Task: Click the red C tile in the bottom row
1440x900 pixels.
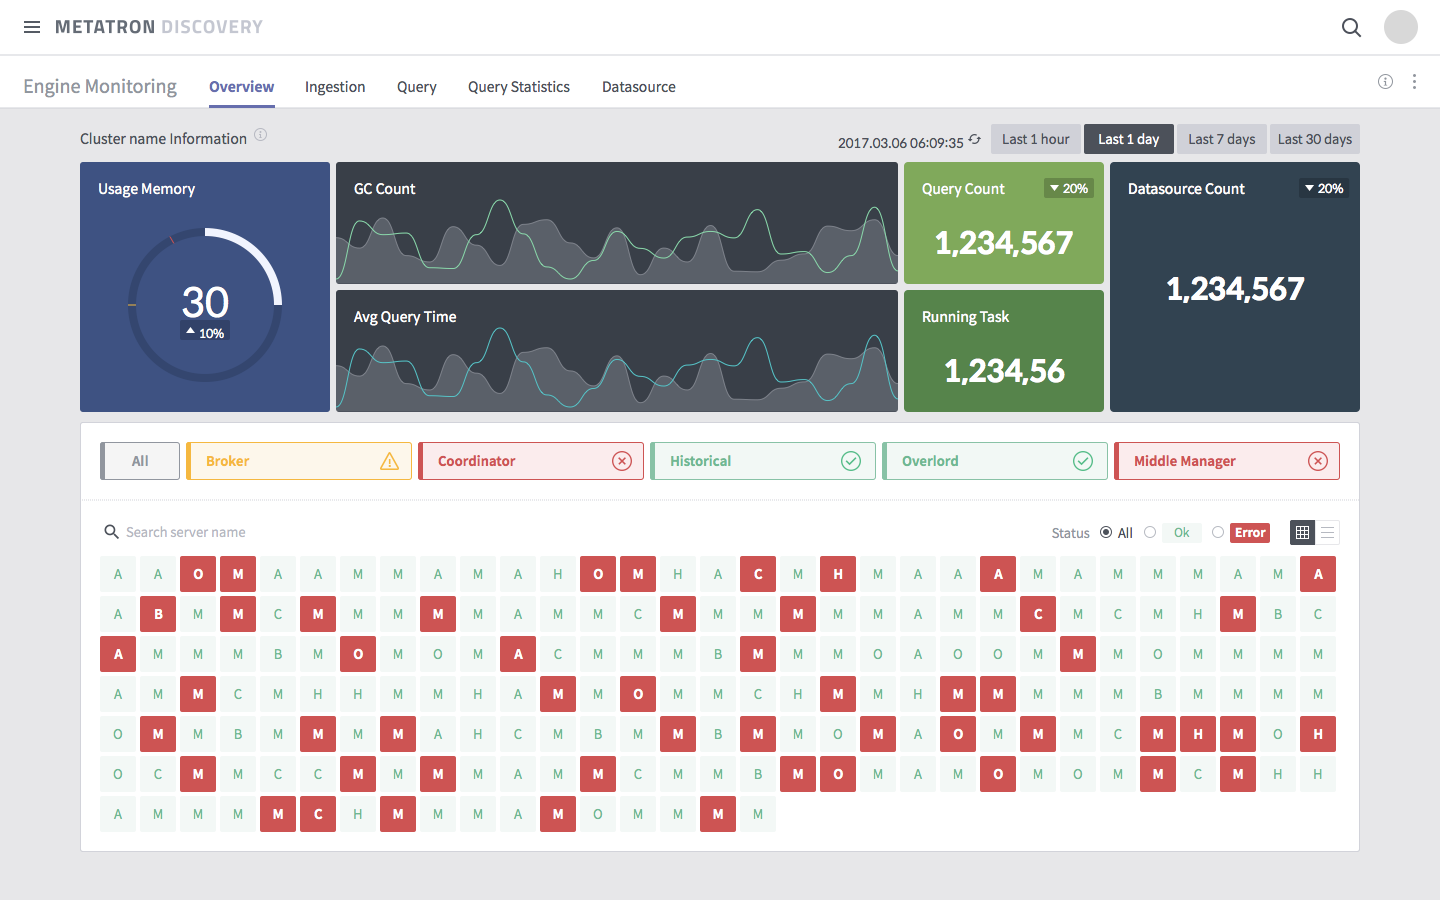Action: (x=318, y=814)
